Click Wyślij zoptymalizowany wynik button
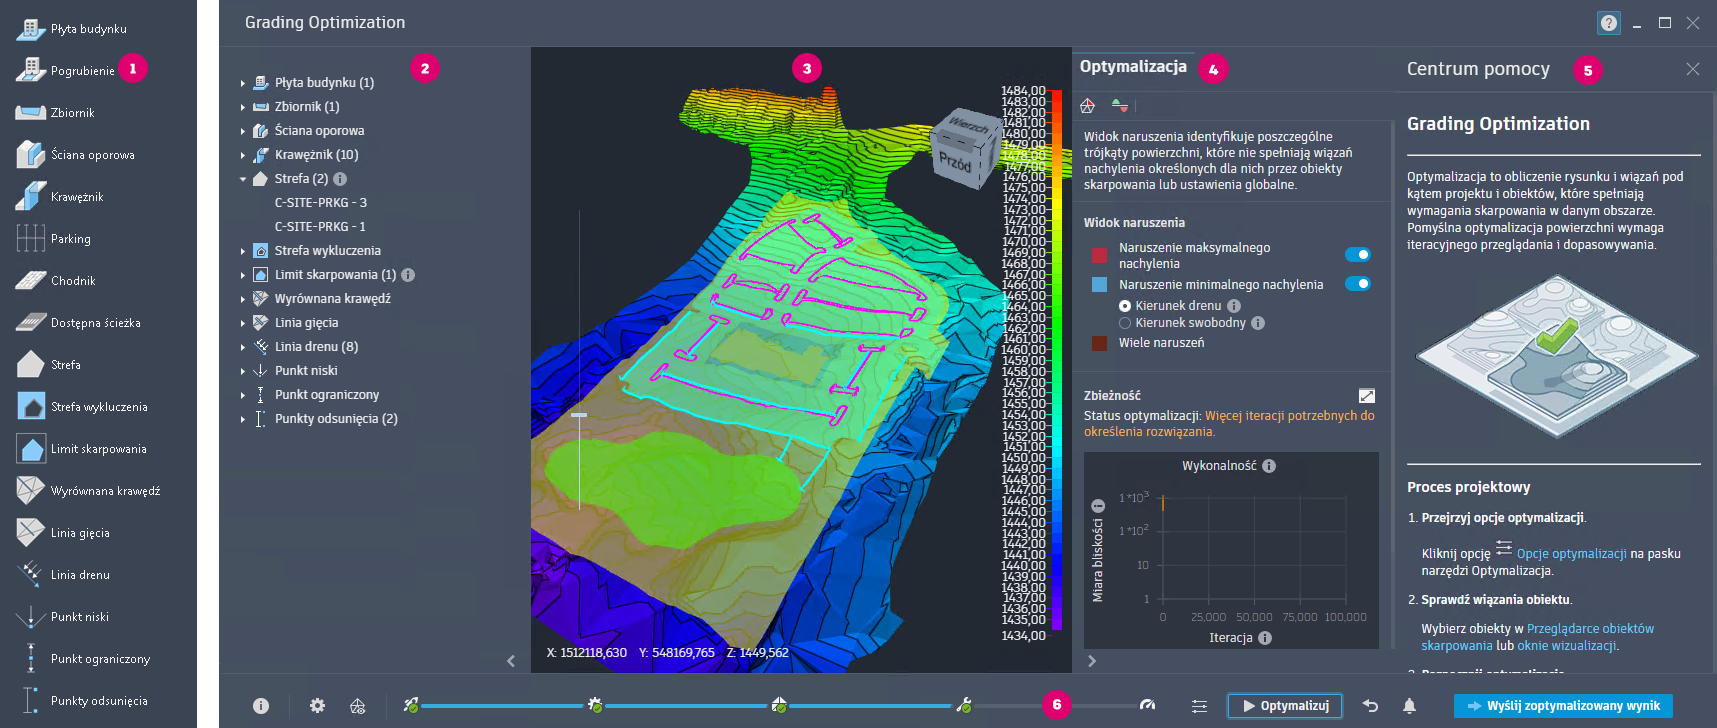 [1563, 706]
